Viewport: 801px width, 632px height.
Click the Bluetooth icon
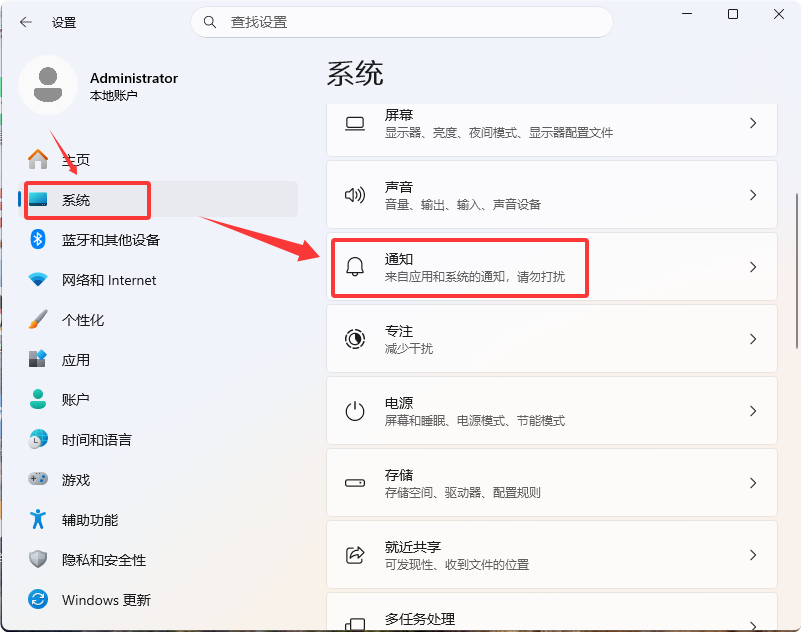tap(38, 239)
